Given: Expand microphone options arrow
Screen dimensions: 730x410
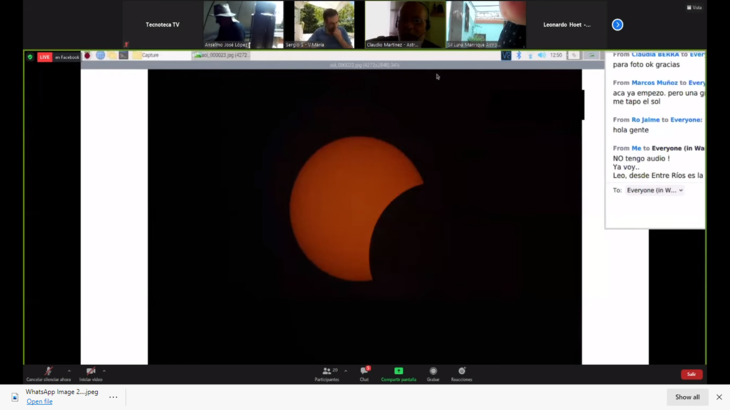Looking at the screenshot, I should coord(69,371).
